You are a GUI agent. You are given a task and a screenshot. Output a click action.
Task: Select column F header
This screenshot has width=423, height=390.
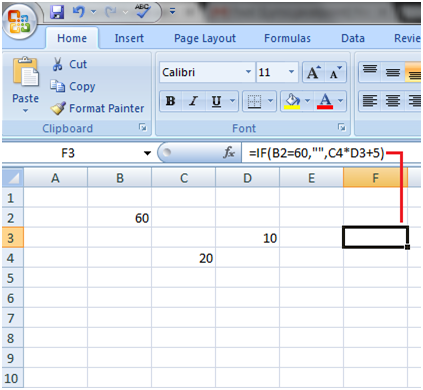coord(375,178)
